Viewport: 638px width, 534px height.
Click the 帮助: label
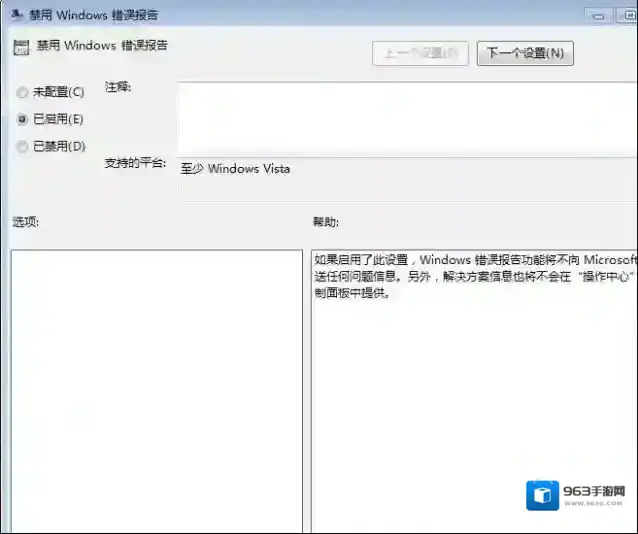click(326, 222)
